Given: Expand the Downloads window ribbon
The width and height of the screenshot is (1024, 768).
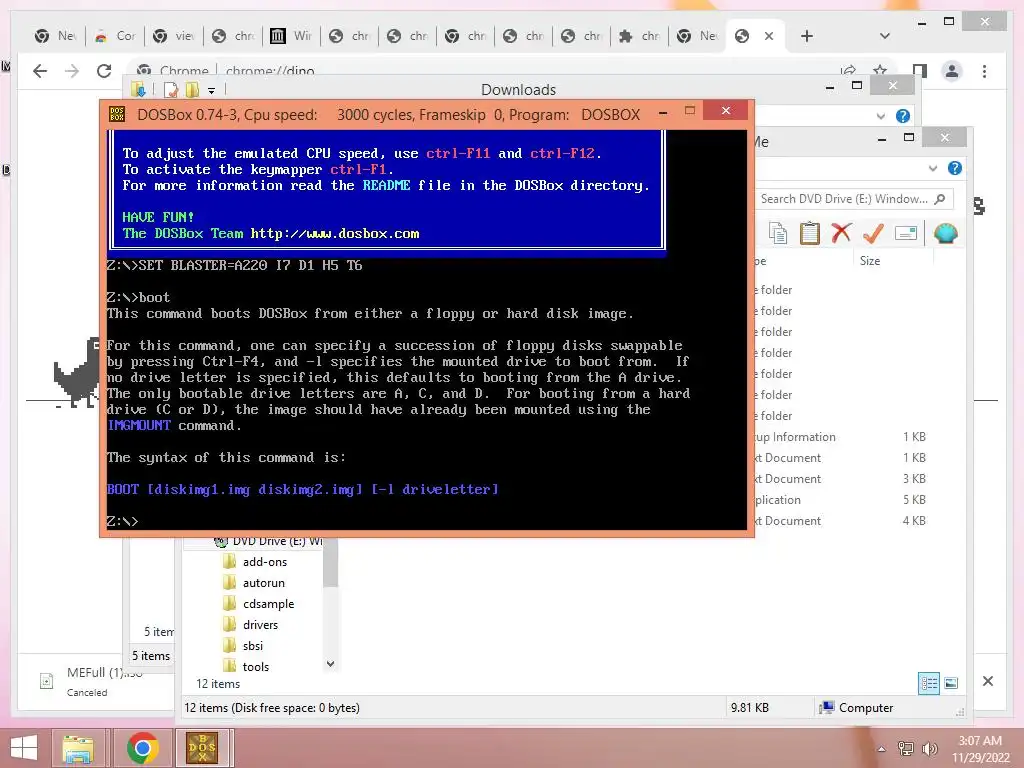Looking at the screenshot, I should coord(880,116).
